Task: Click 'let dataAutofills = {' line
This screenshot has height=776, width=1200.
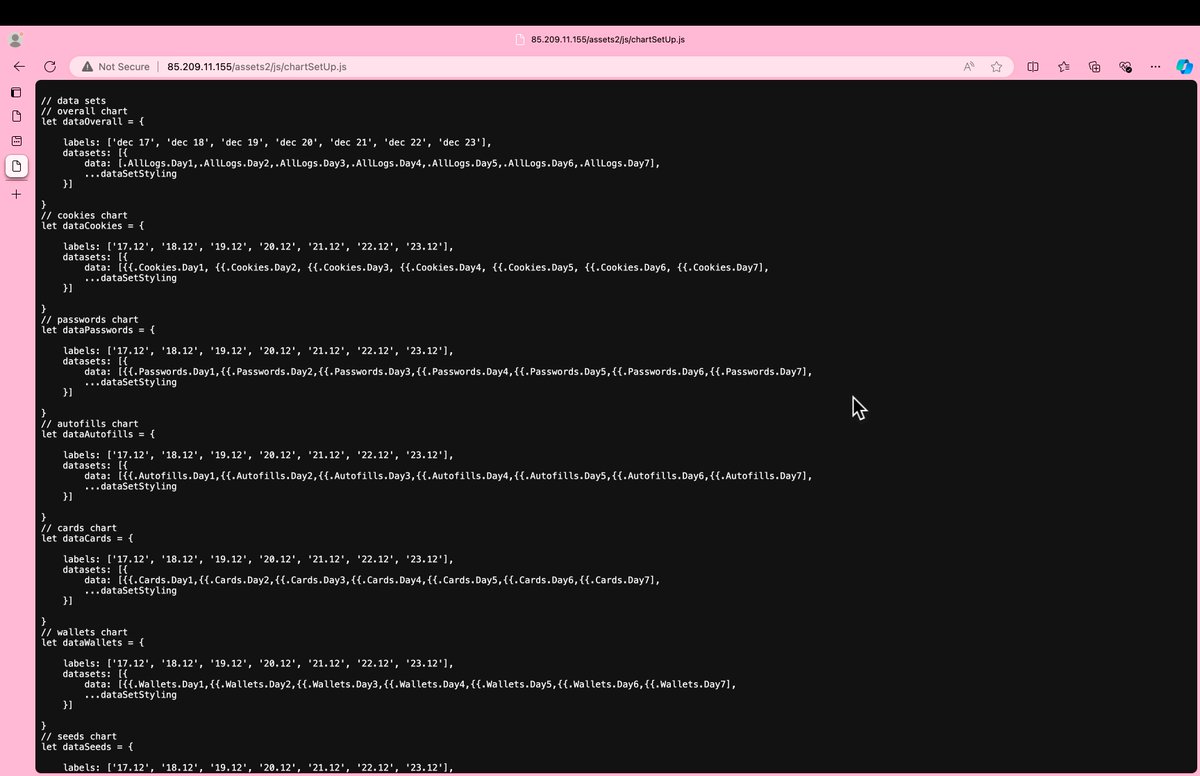Action: (x=98, y=434)
